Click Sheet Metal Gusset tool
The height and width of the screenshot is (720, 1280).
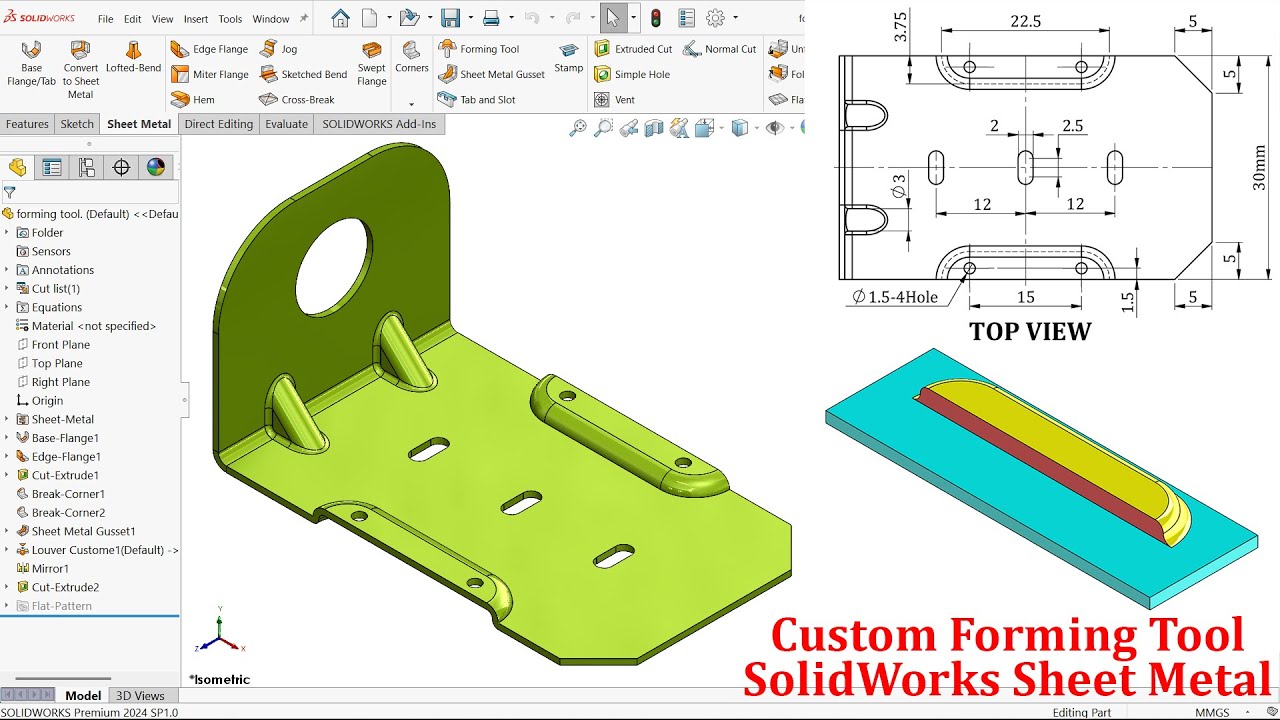click(x=491, y=74)
